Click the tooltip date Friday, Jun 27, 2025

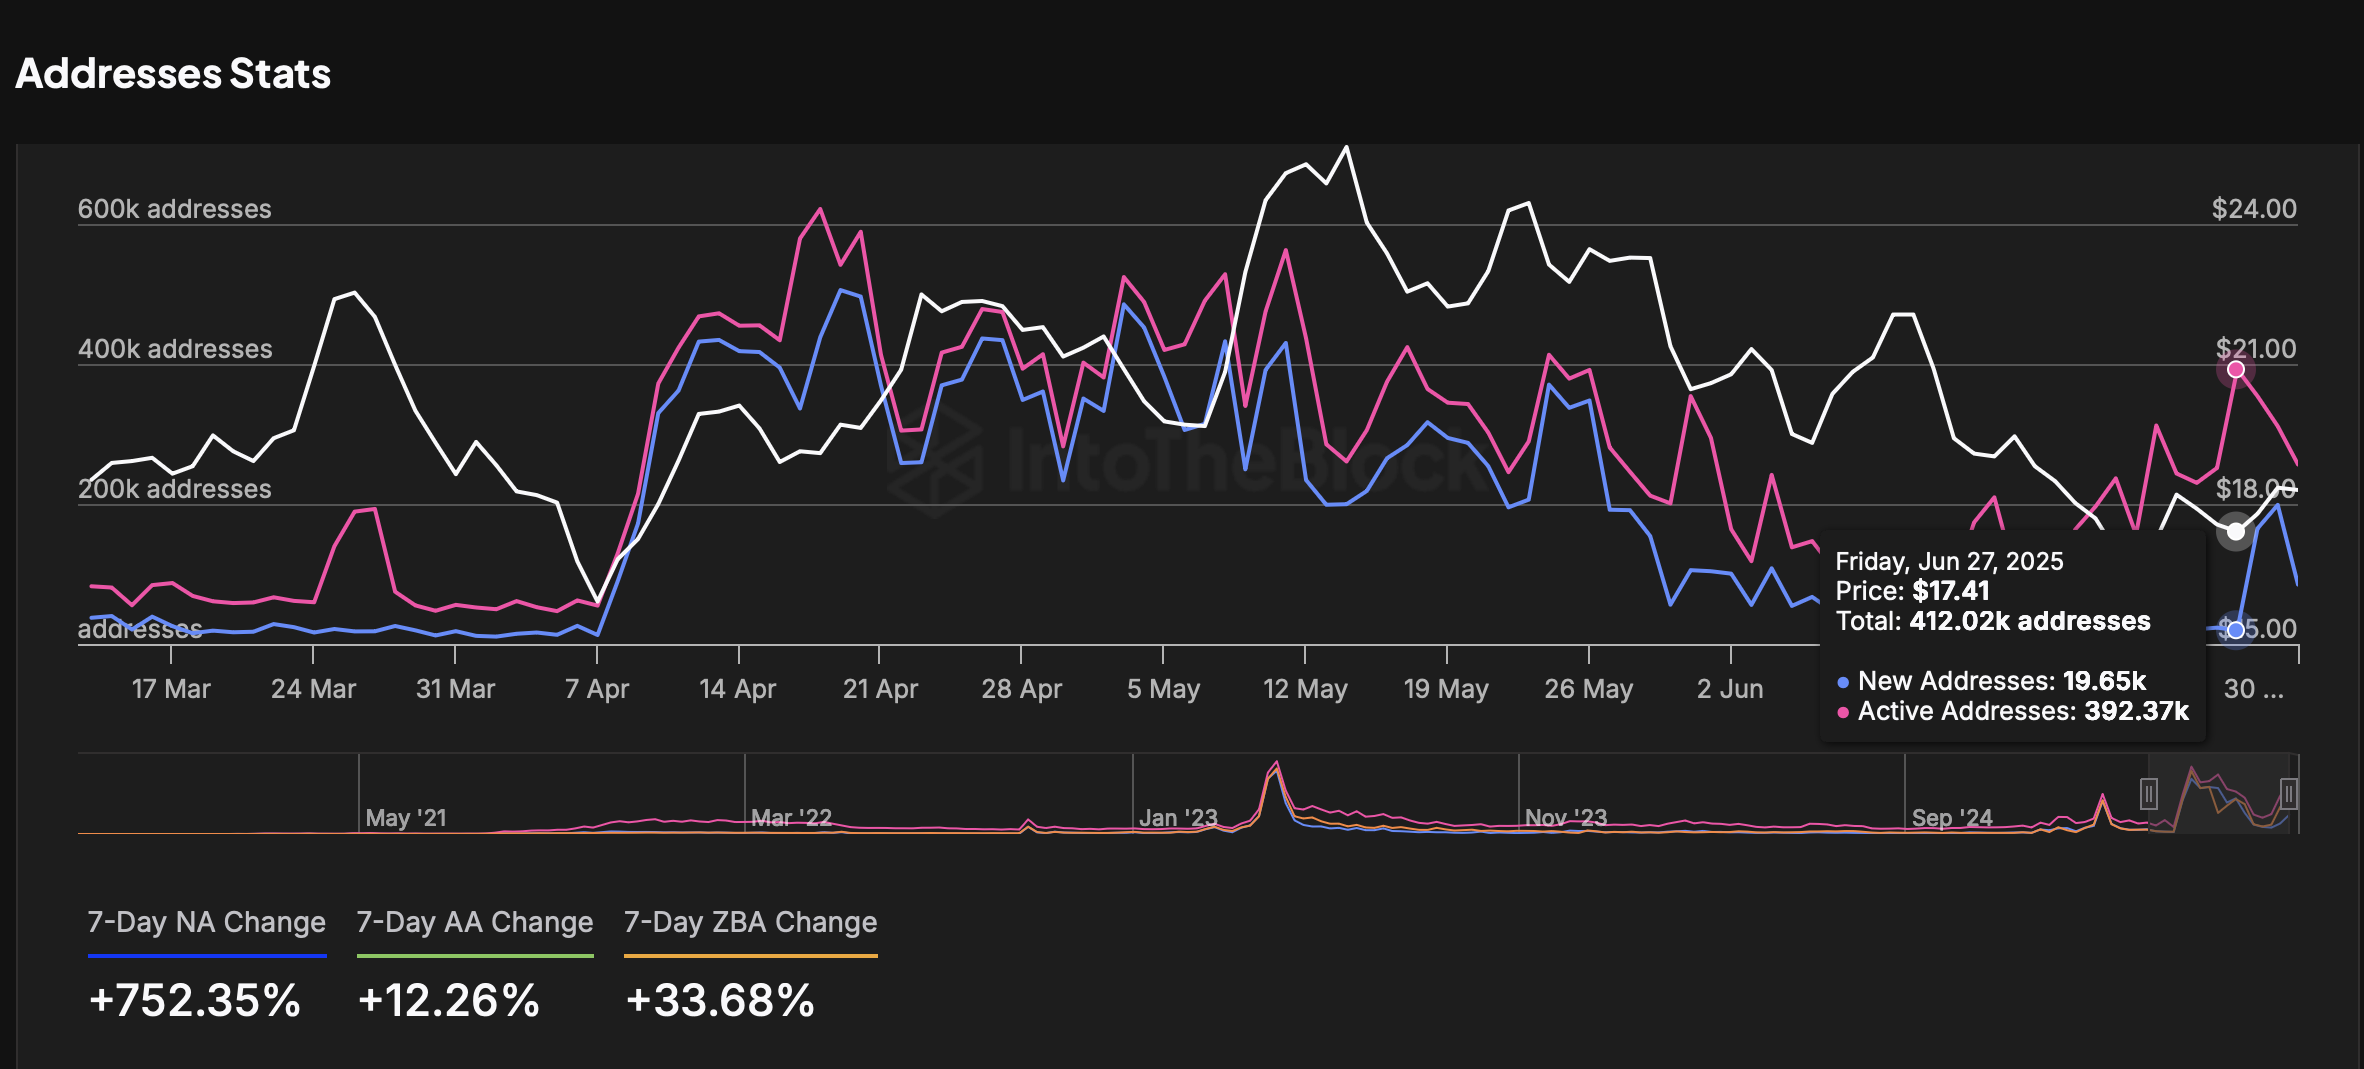[1949, 561]
